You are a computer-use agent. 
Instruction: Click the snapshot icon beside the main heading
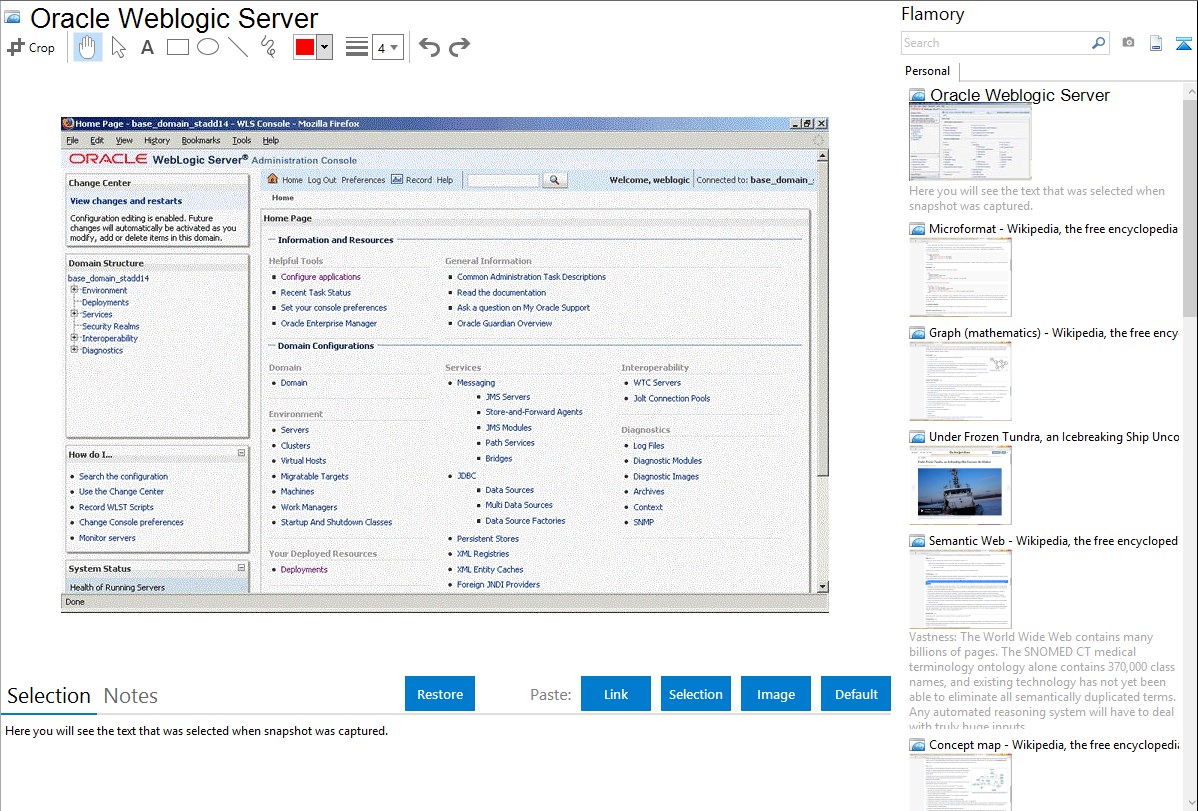[12, 17]
